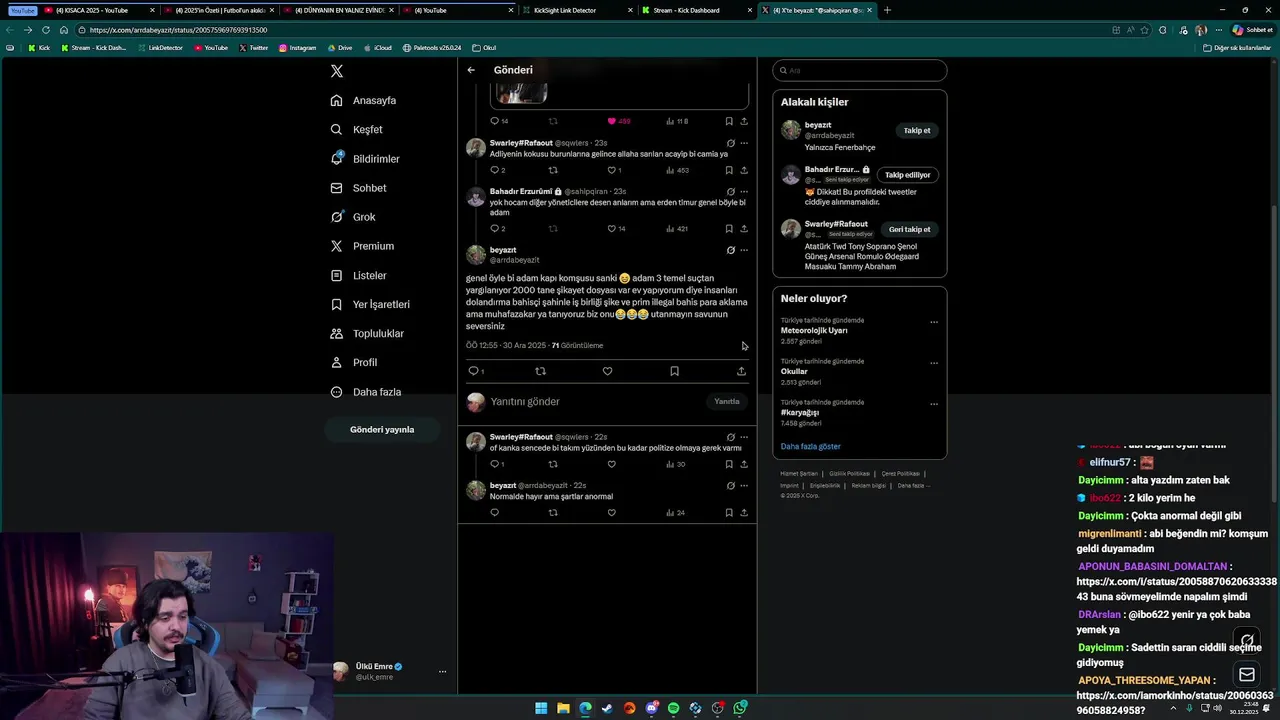Image resolution: width=1280 pixels, height=720 pixels.
Task: Open Spotify from the taskbar
Action: click(x=673, y=708)
